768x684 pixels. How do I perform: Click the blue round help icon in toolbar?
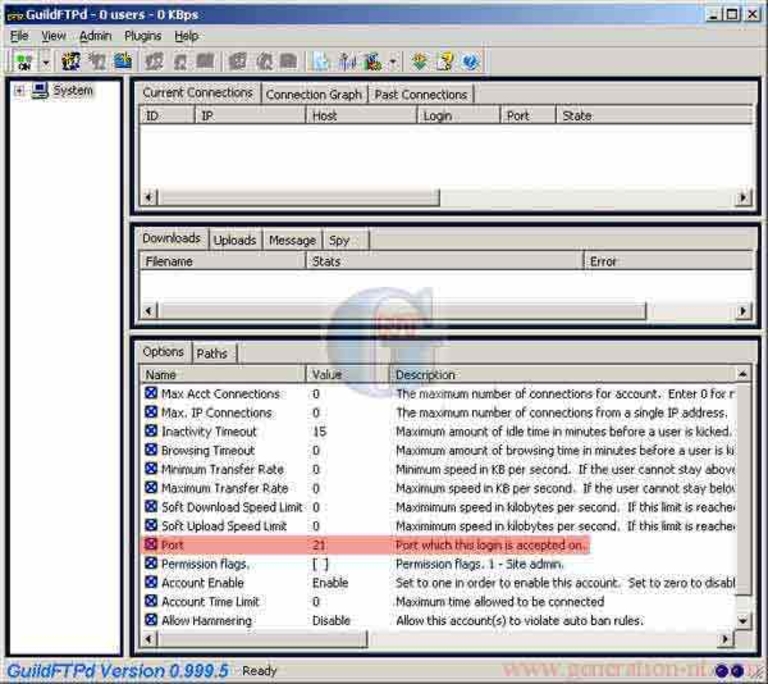click(470, 62)
